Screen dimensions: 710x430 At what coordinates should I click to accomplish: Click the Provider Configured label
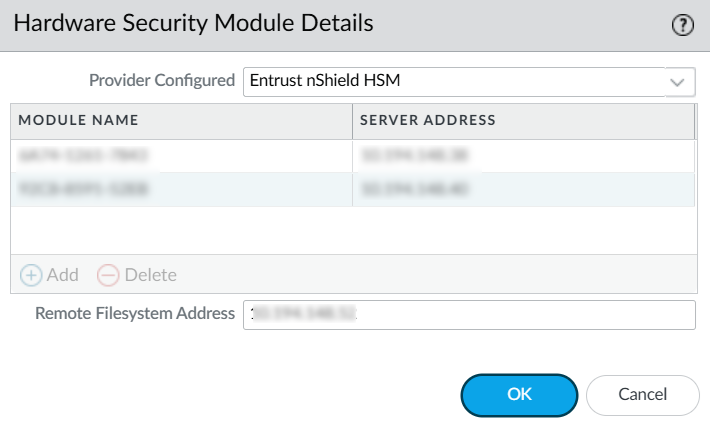pyautogui.click(x=162, y=80)
